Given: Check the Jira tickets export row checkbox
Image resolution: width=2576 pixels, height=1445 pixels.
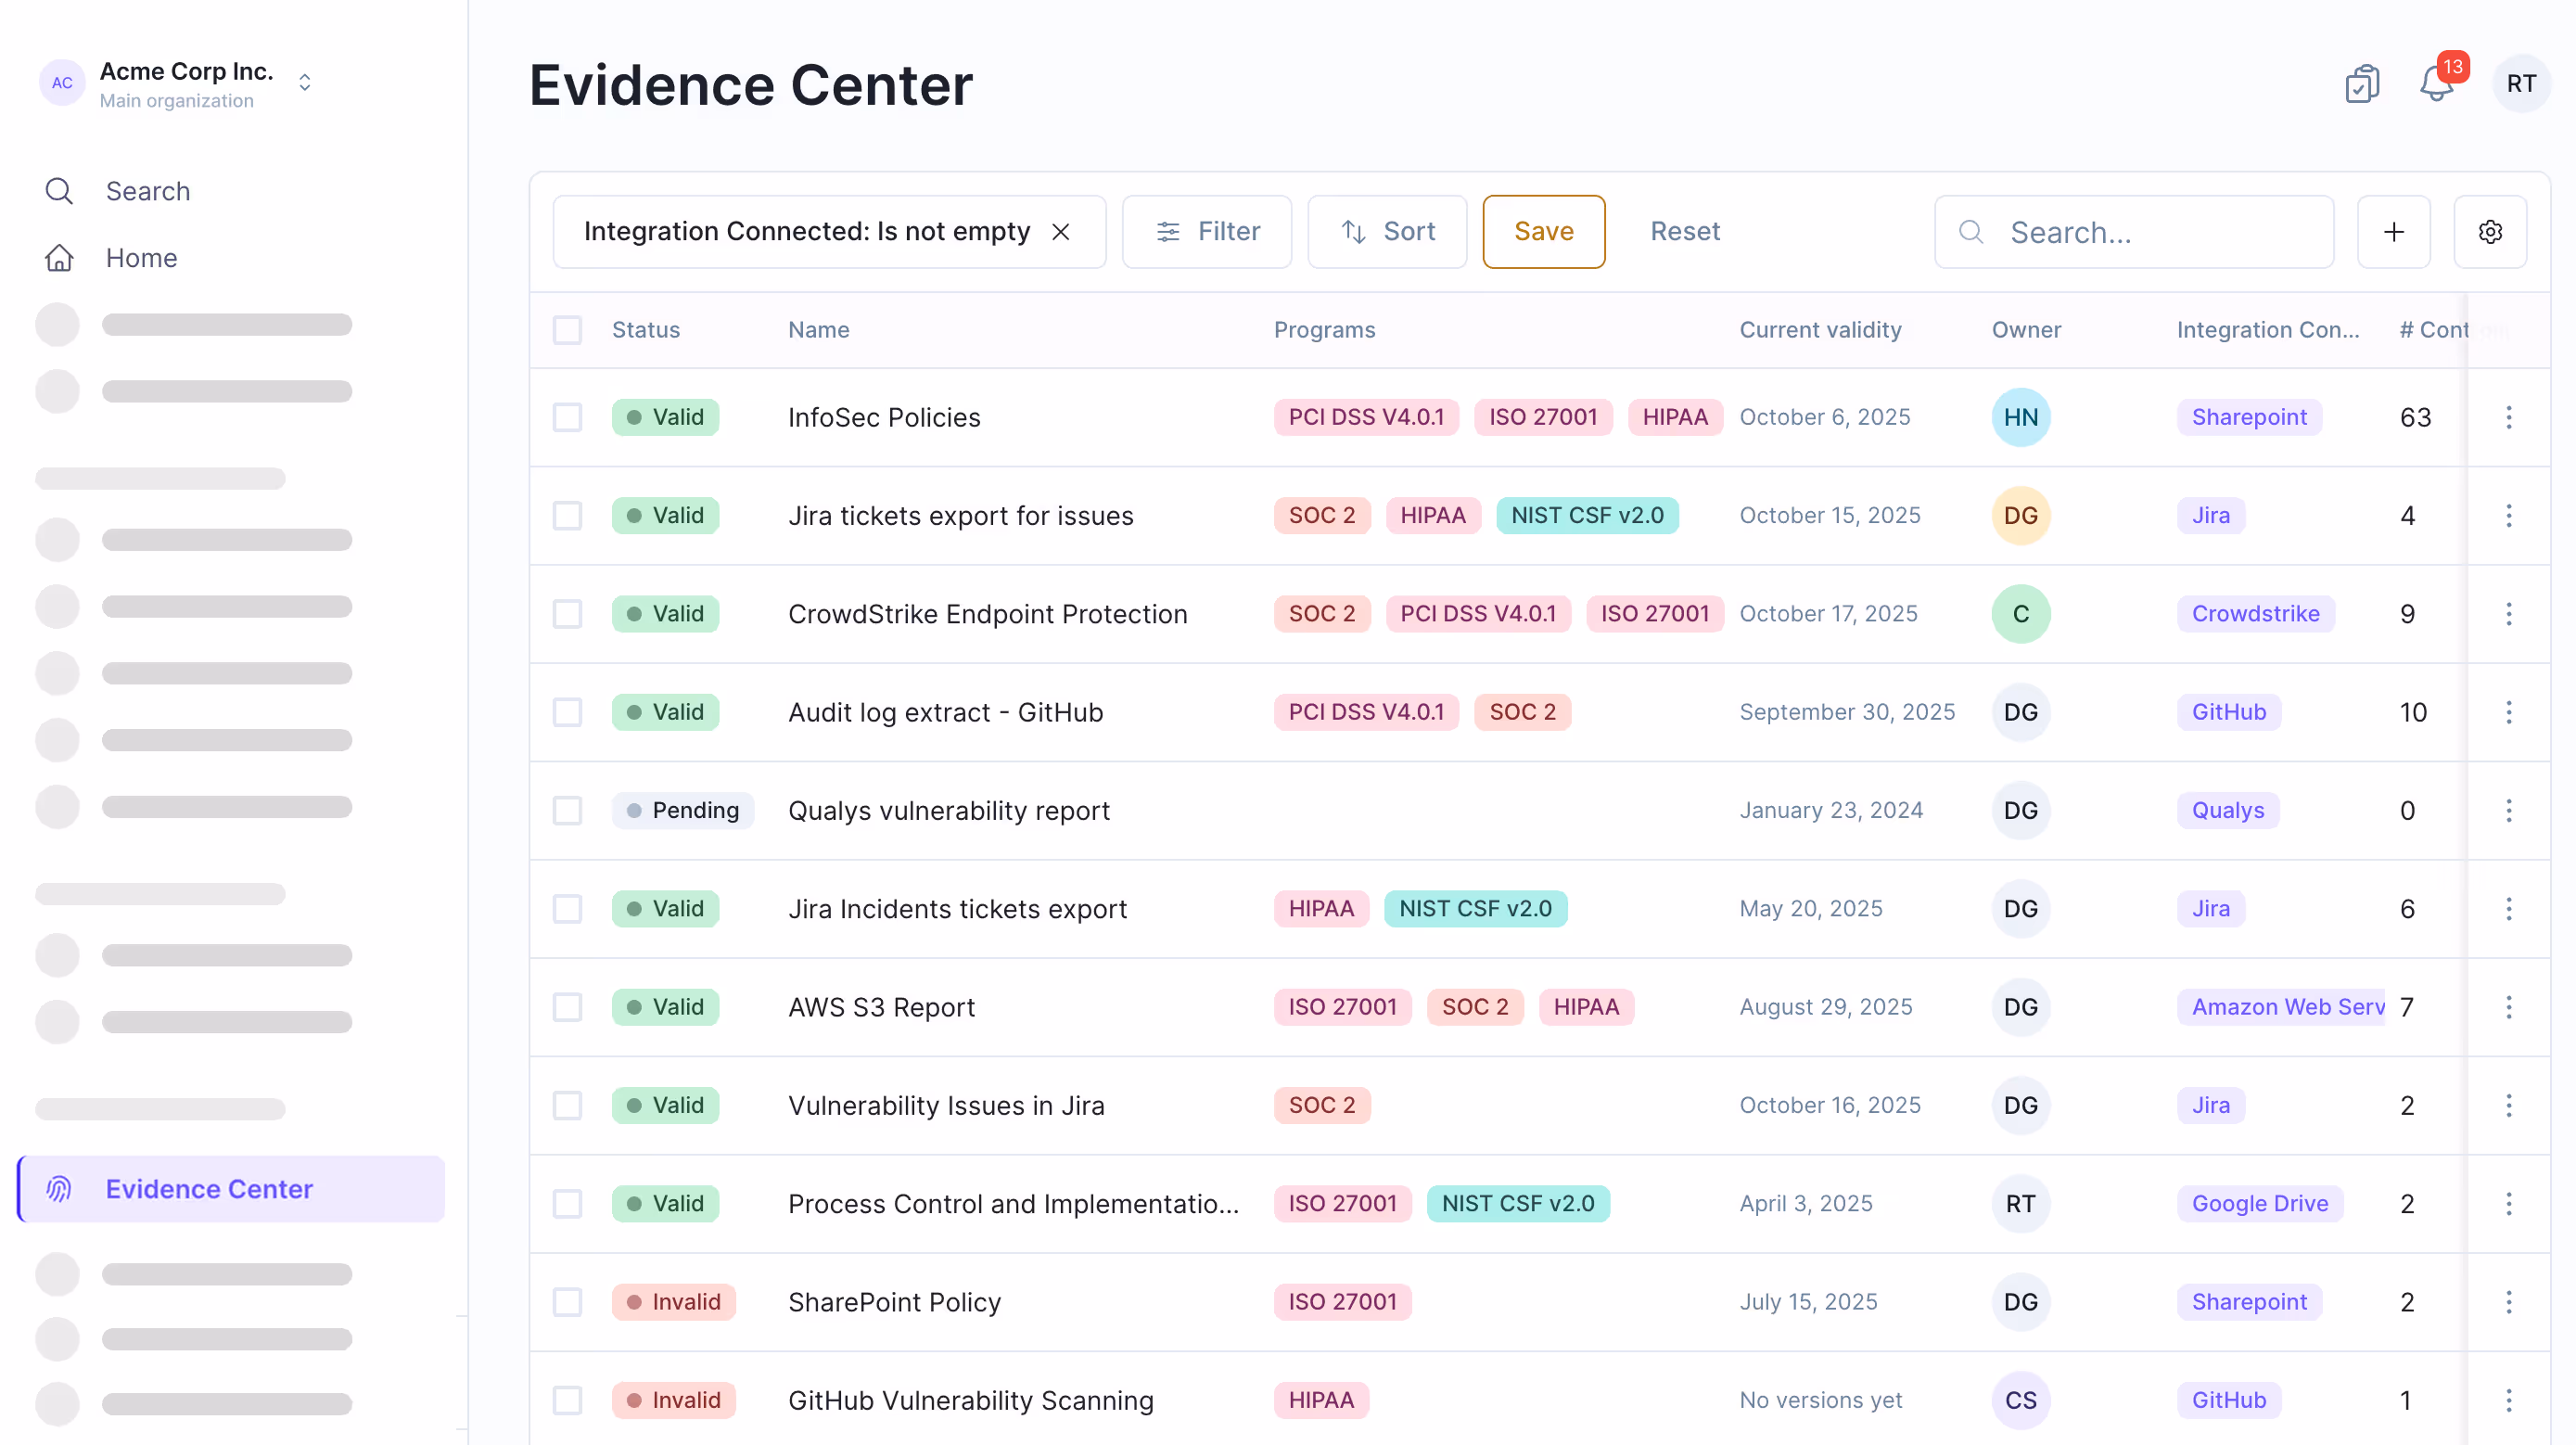Looking at the screenshot, I should coord(568,515).
